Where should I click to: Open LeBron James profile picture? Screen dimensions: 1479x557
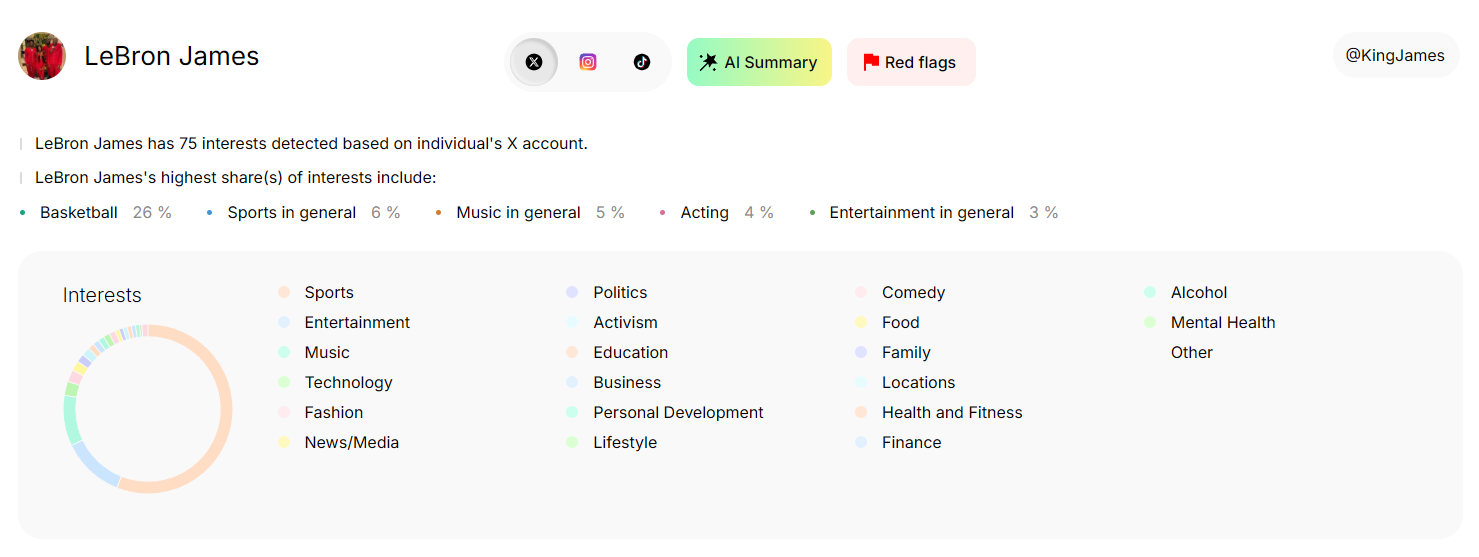pos(42,56)
